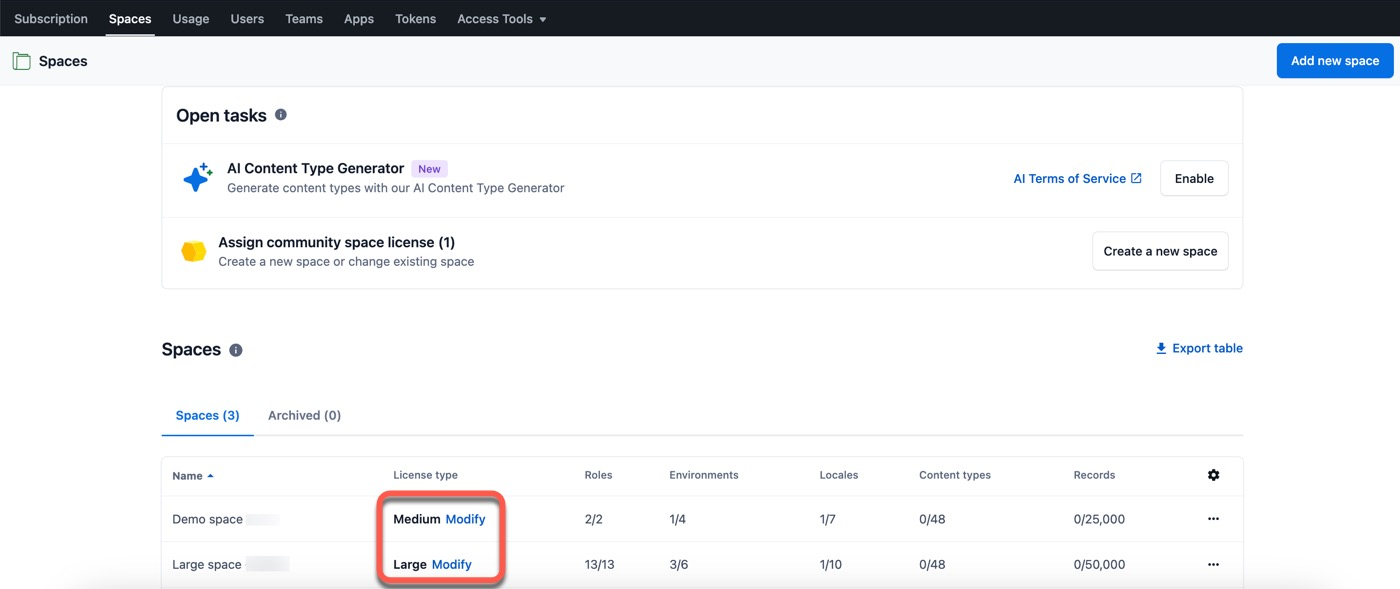Click the info icon beside the Spaces heading
The image size is (1400, 589).
click(235, 349)
